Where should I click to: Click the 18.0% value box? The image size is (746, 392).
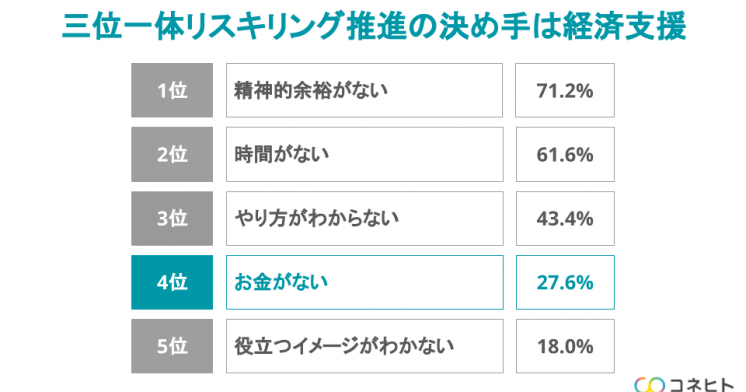pyautogui.click(x=565, y=346)
